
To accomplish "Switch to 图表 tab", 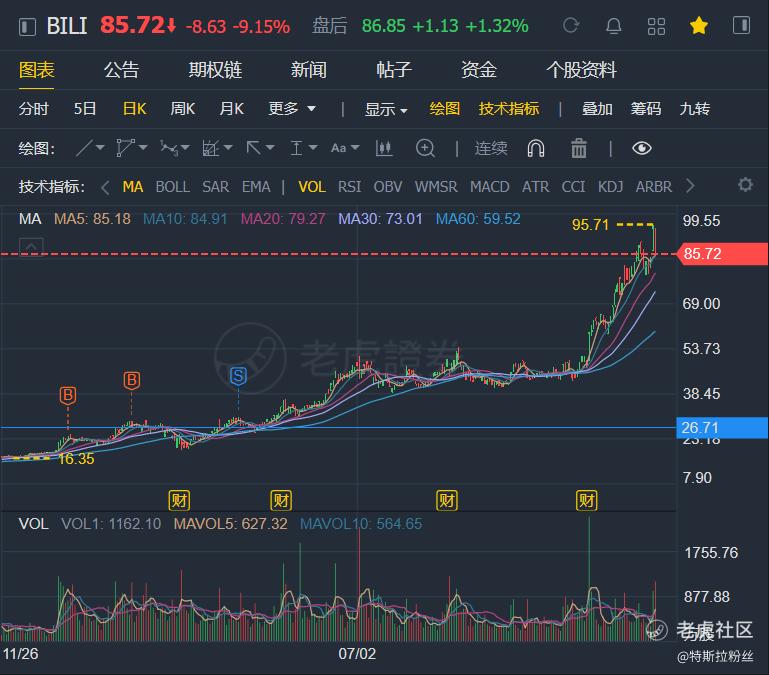I will 36,70.
